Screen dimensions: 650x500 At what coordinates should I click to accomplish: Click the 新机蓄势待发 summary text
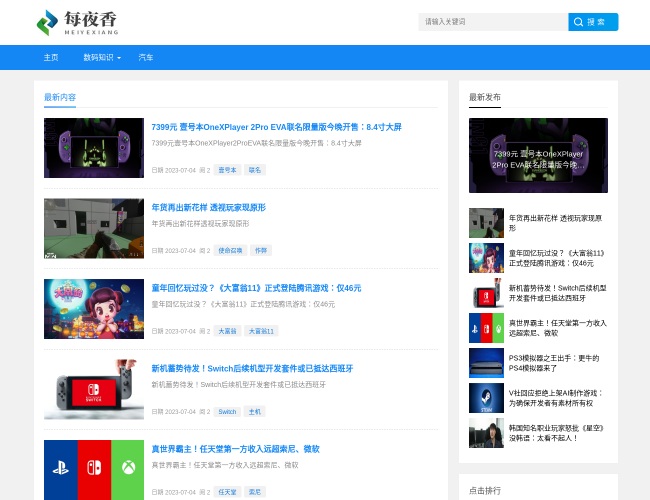point(239,384)
